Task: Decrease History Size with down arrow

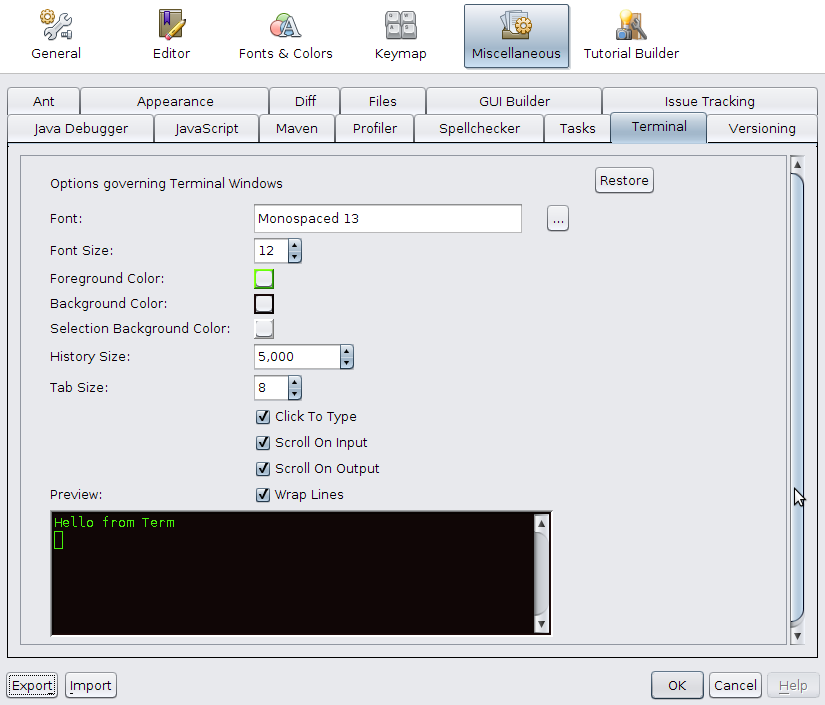Action: (x=346, y=363)
